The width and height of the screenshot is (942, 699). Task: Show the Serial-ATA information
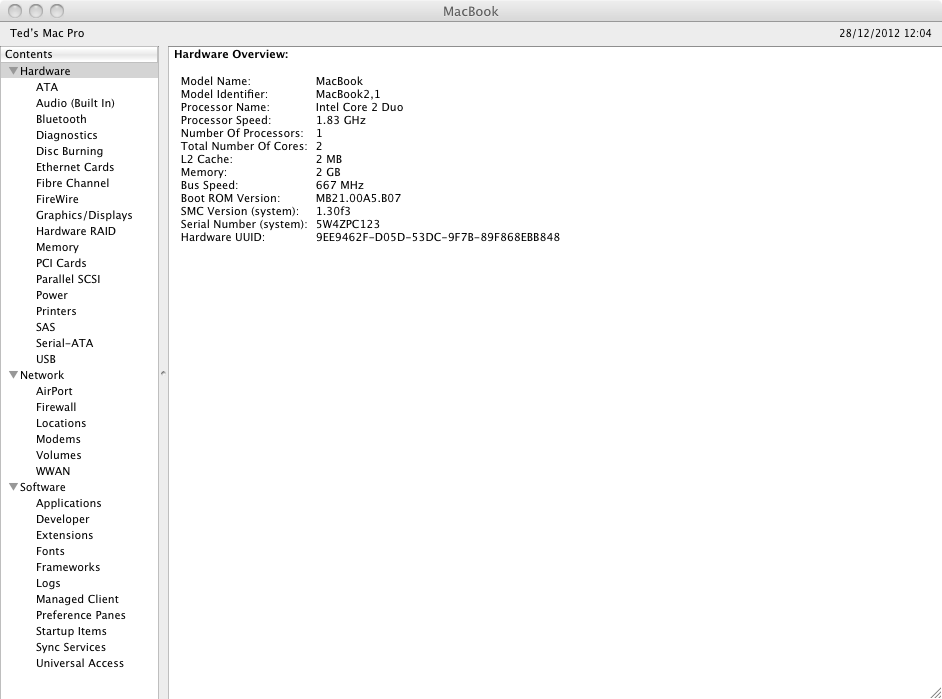(x=64, y=343)
